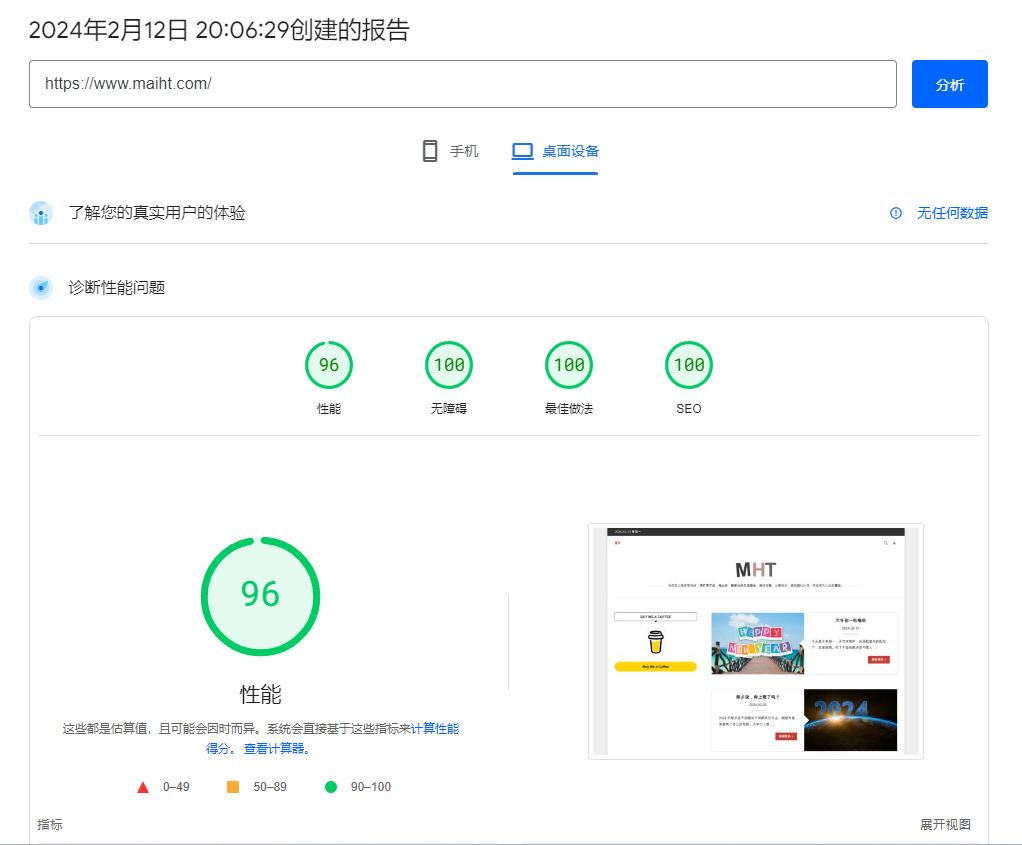This screenshot has width=1022, height=845.
Task: Click the page screenshot thumbnail of MHT site
Action: click(755, 642)
